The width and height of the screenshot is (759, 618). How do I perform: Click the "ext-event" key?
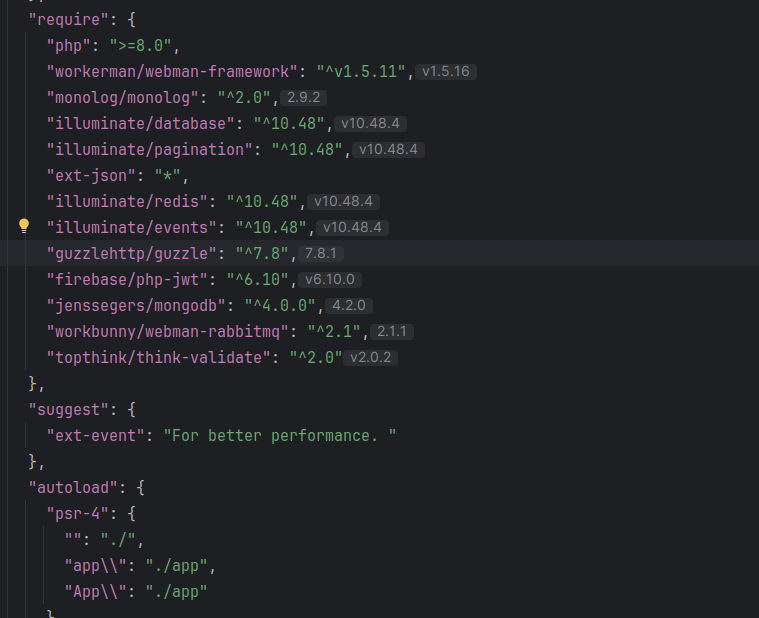point(95,436)
